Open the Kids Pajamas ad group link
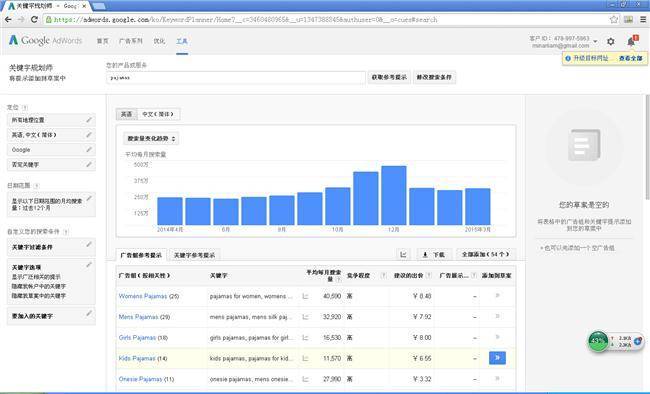 137,358
